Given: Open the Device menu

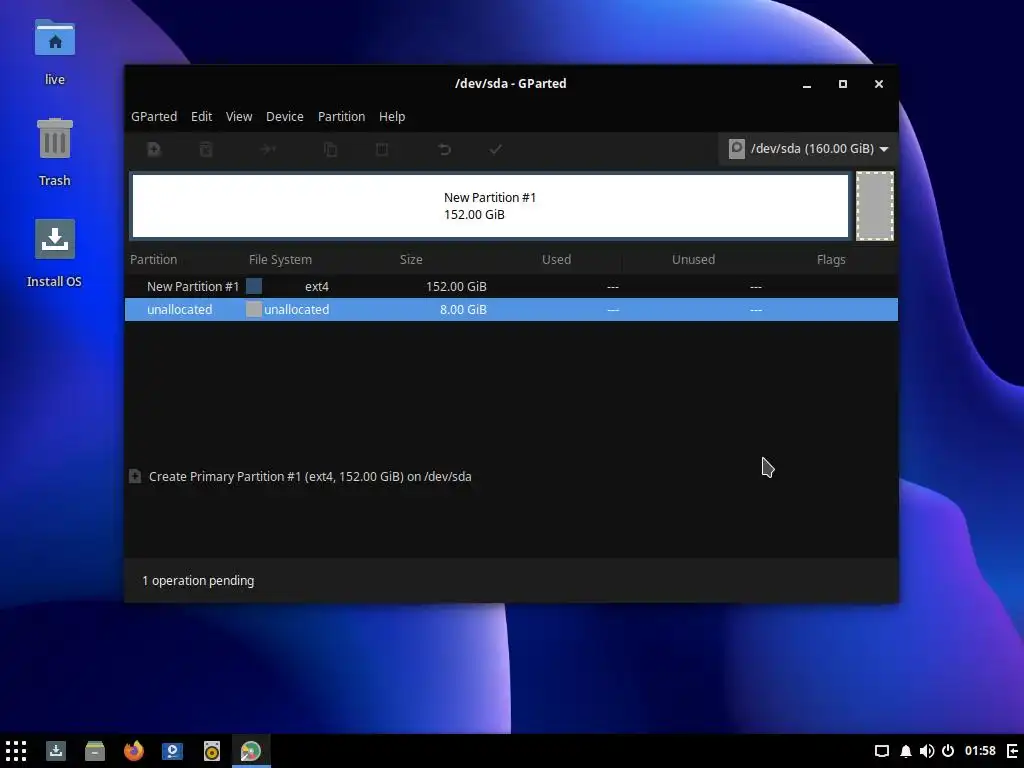Looking at the screenshot, I should [x=285, y=116].
